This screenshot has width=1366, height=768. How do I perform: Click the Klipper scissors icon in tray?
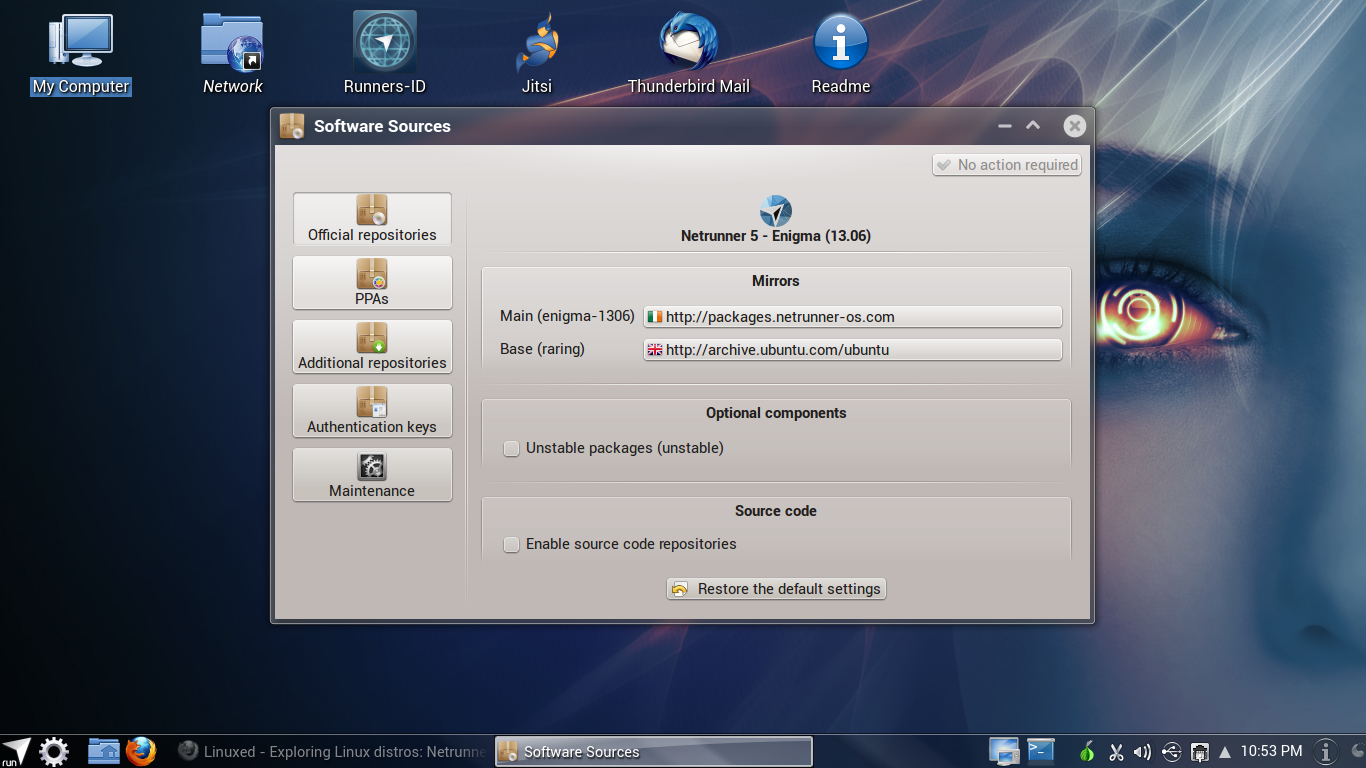(x=1117, y=751)
